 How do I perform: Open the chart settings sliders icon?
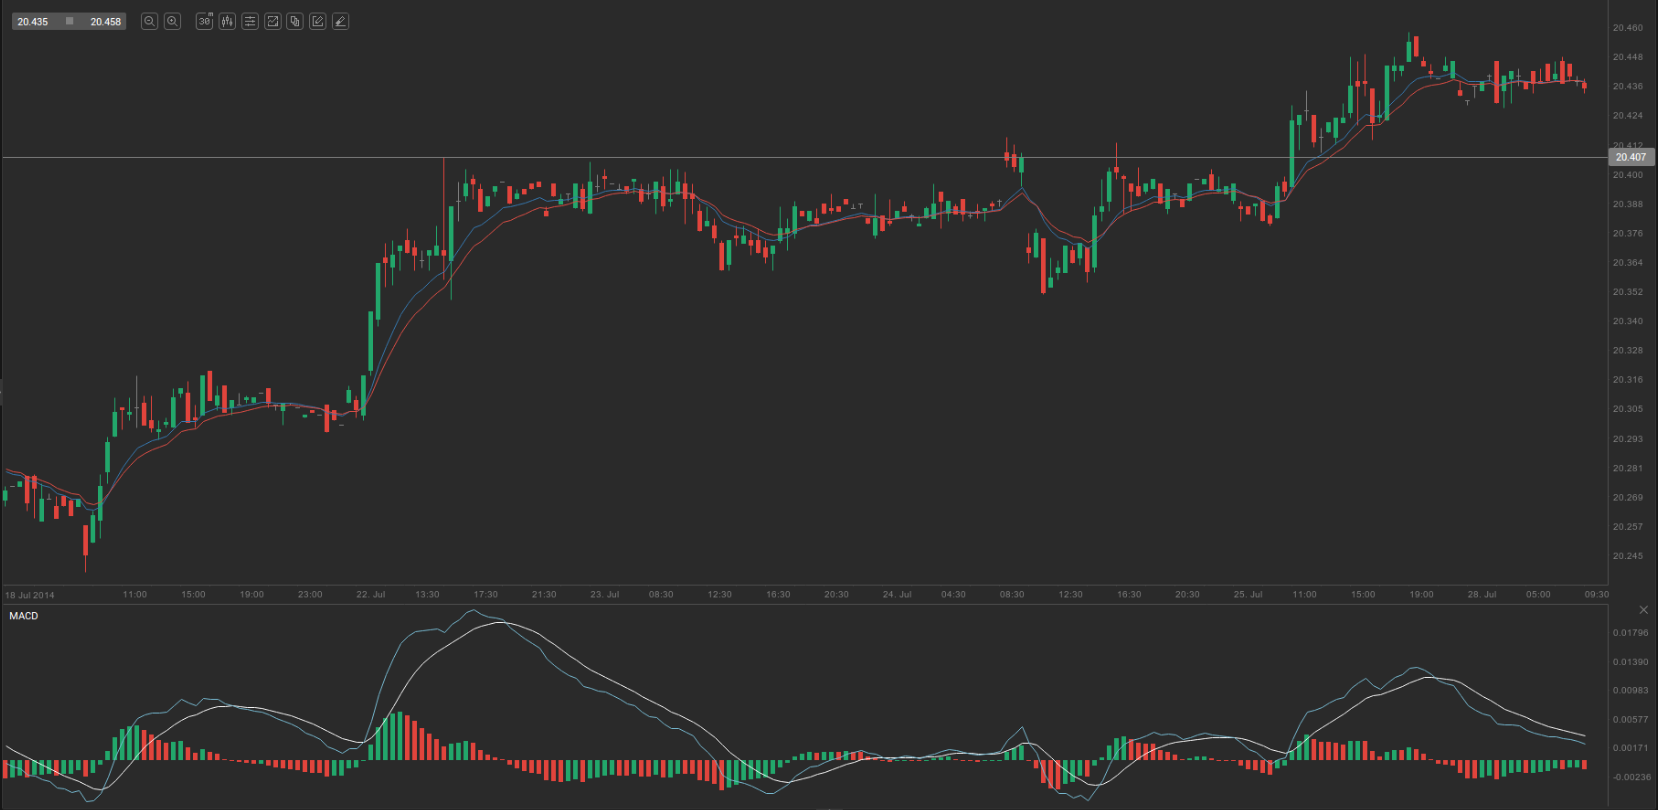coord(250,21)
